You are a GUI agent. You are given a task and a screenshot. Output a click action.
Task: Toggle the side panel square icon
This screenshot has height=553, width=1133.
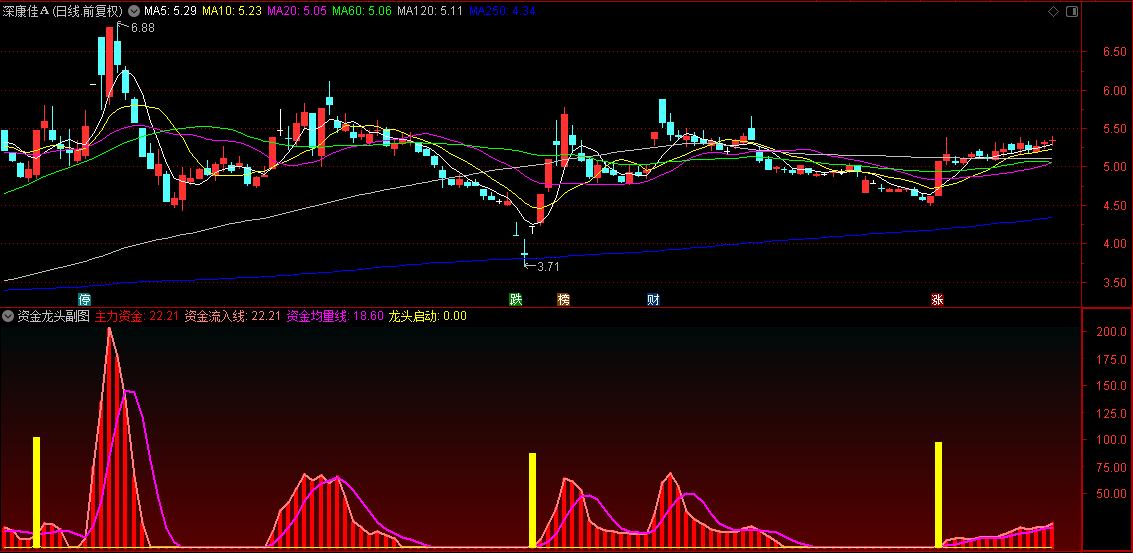(1071, 11)
